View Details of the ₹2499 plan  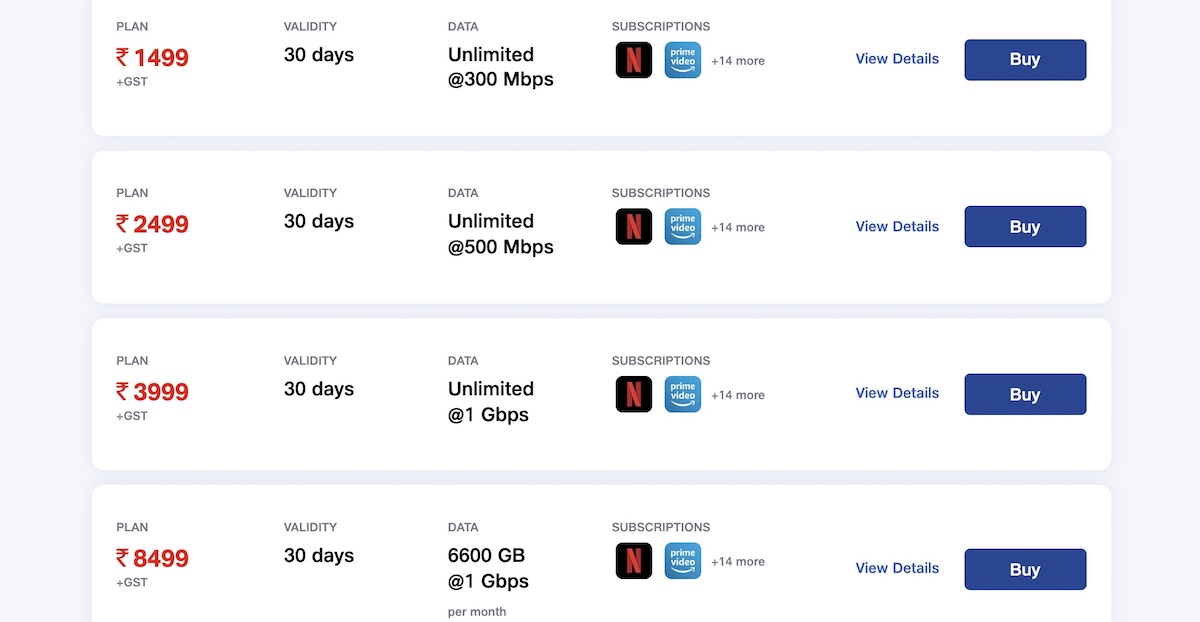coord(897,227)
